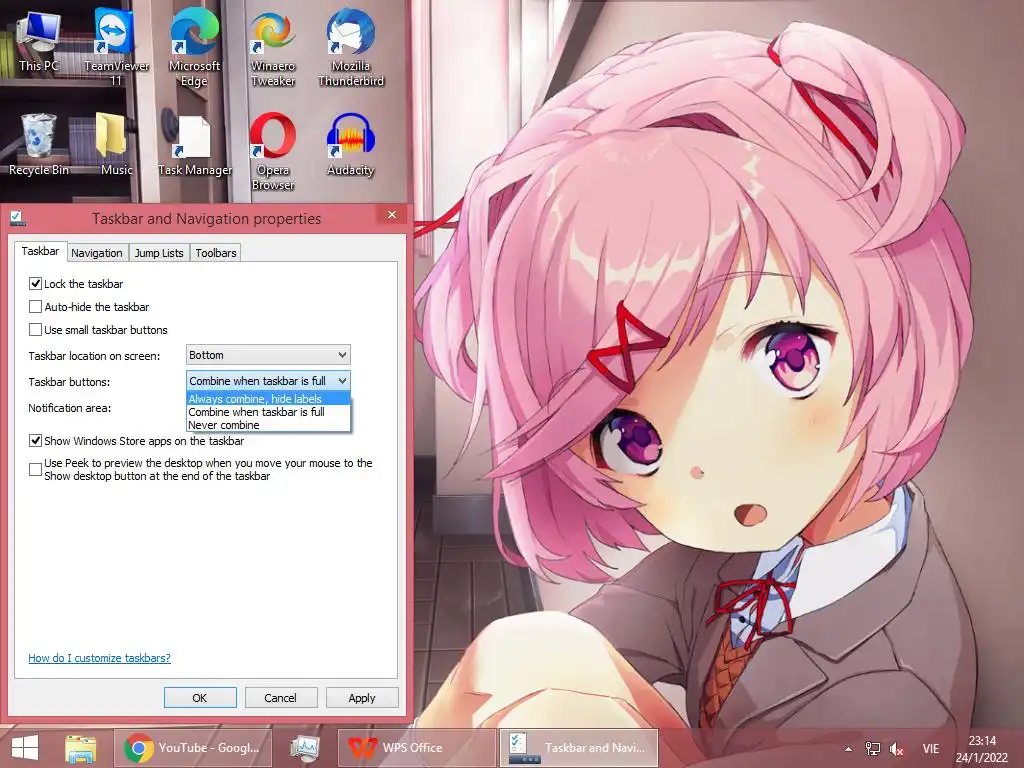Open the monitor app taskbar icon
Image resolution: width=1024 pixels, height=768 pixels.
coord(305,748)
